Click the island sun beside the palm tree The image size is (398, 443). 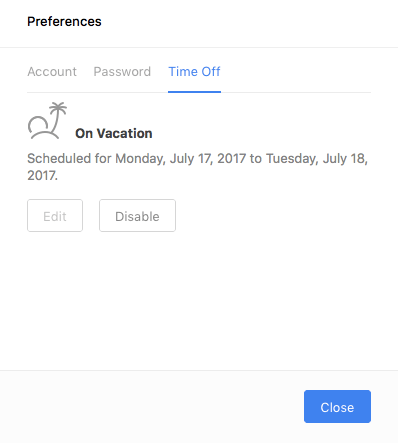click(x=37, y=125)
